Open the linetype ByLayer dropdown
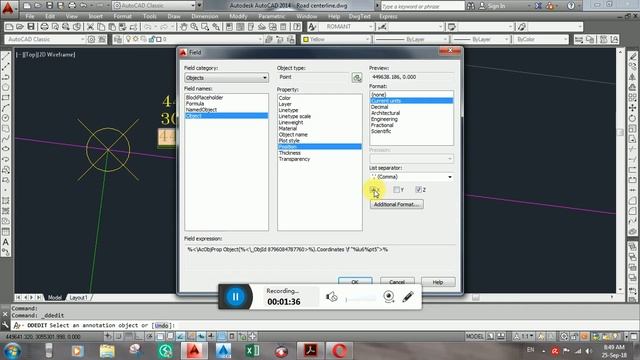This screenshot has width=640, height=360. click(x=411, y=39)
